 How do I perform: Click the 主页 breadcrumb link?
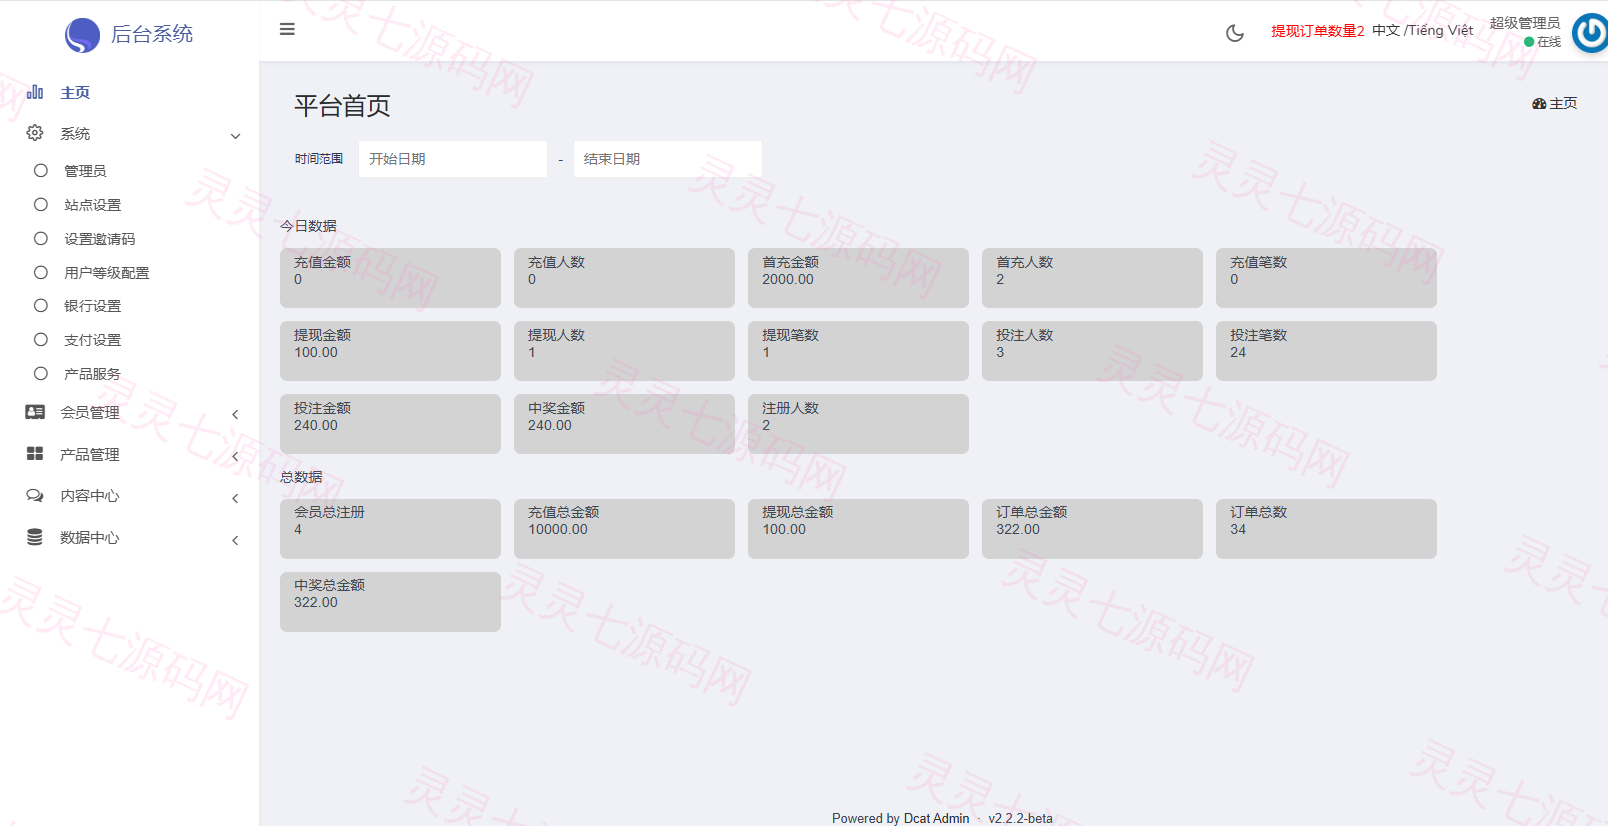[x=1563, y=103]
